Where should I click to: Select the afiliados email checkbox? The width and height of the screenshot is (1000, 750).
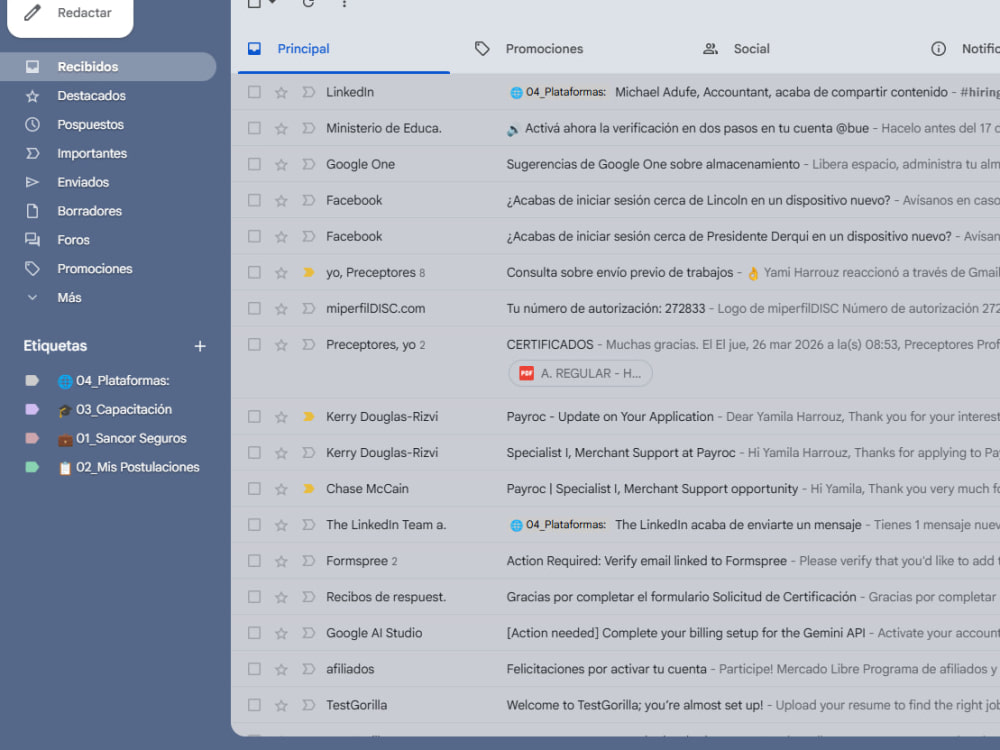[254, 669]
